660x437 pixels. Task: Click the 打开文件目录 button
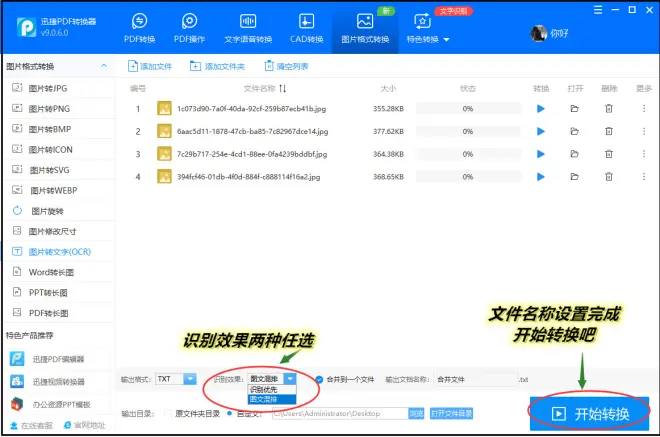tap(450, 413)
